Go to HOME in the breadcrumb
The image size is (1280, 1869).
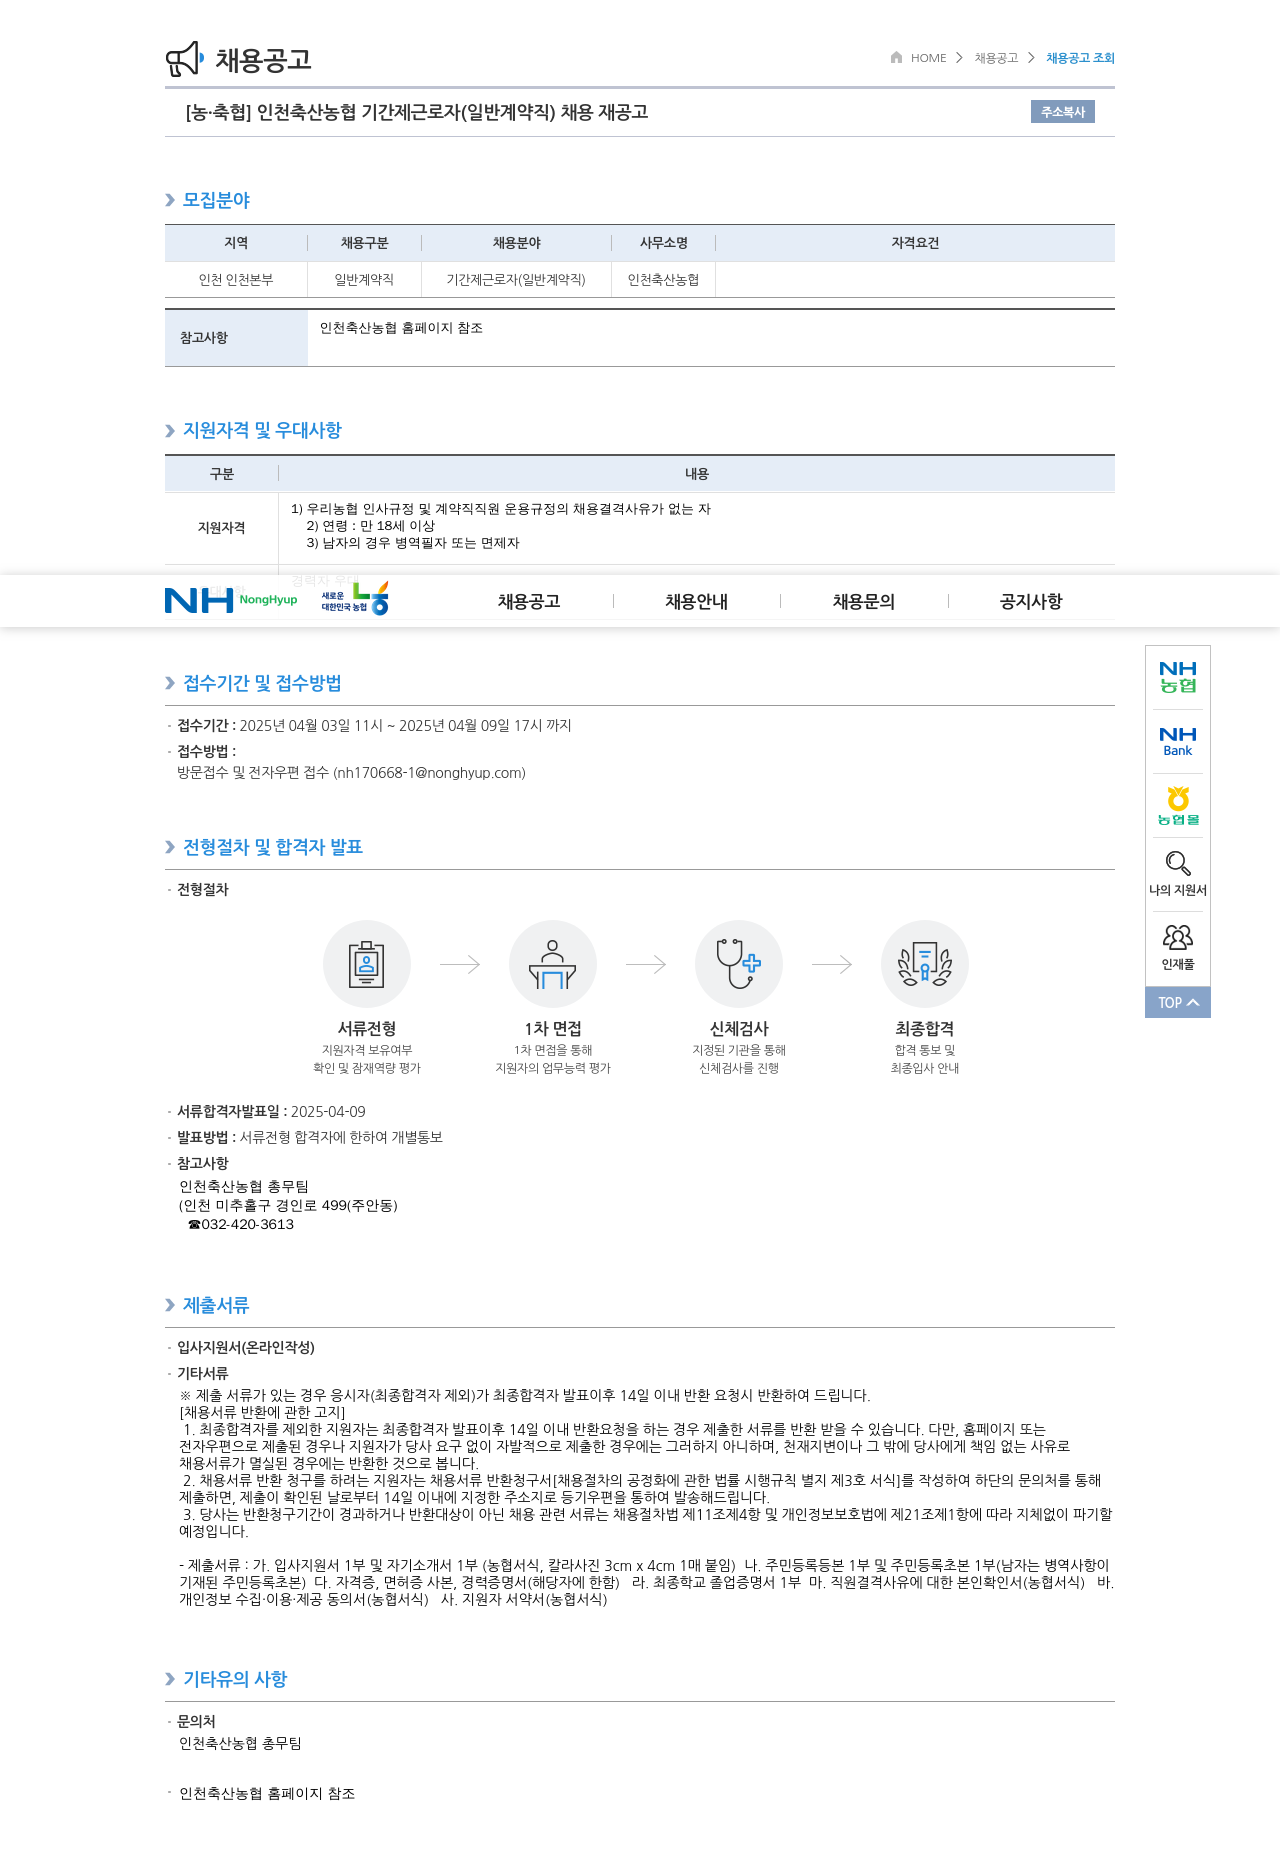928,58
